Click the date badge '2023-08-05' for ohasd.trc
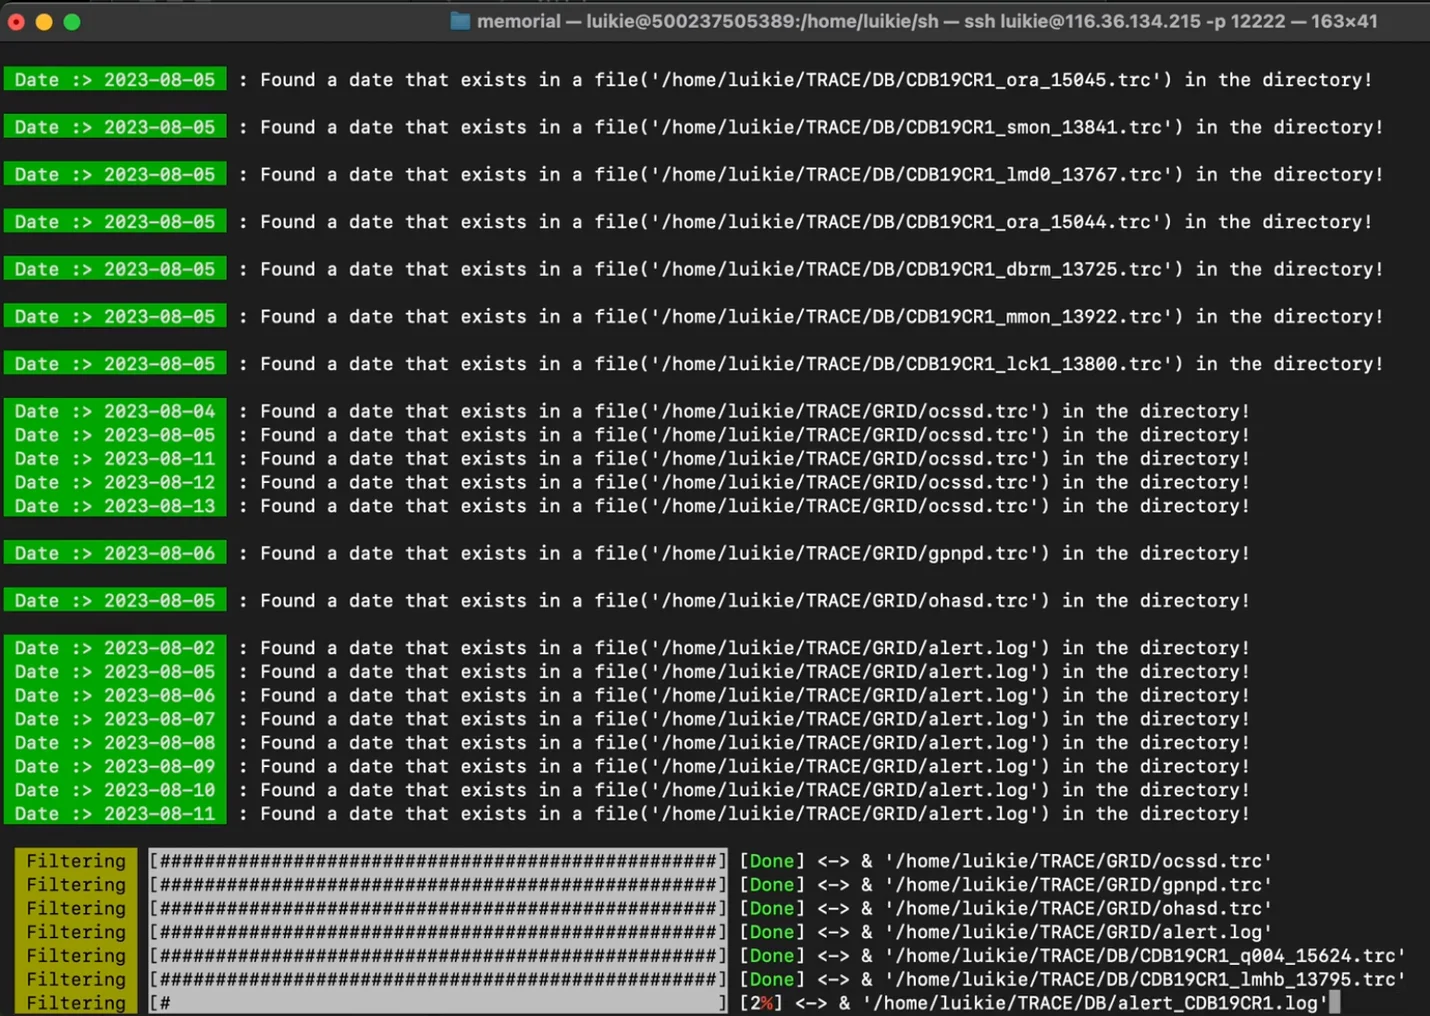1430x1016 pixels. [115, 601]
